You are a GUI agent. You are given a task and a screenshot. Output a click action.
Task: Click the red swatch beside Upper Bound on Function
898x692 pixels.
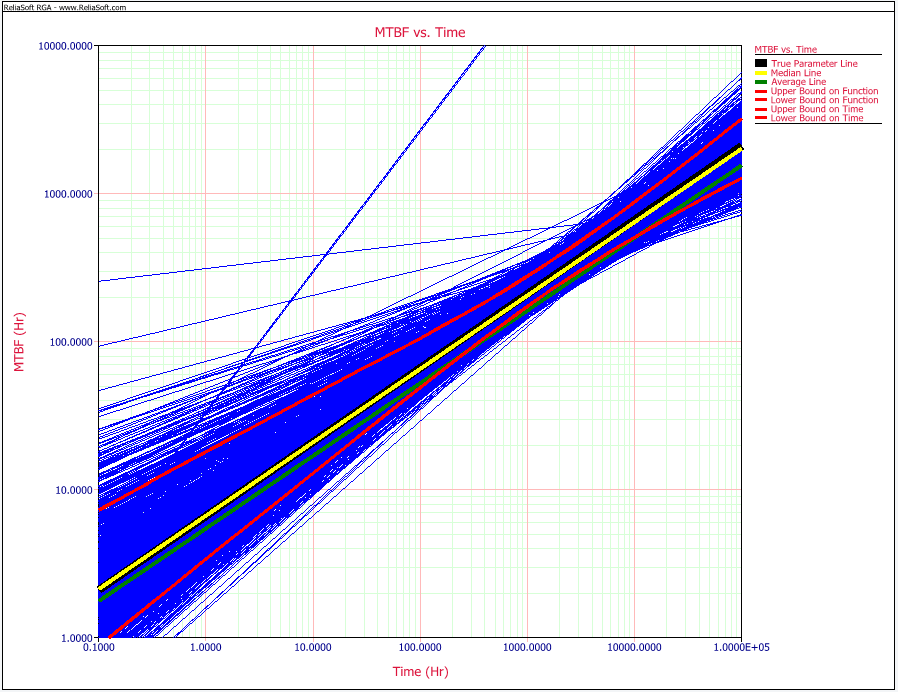[x=759, y=91]
